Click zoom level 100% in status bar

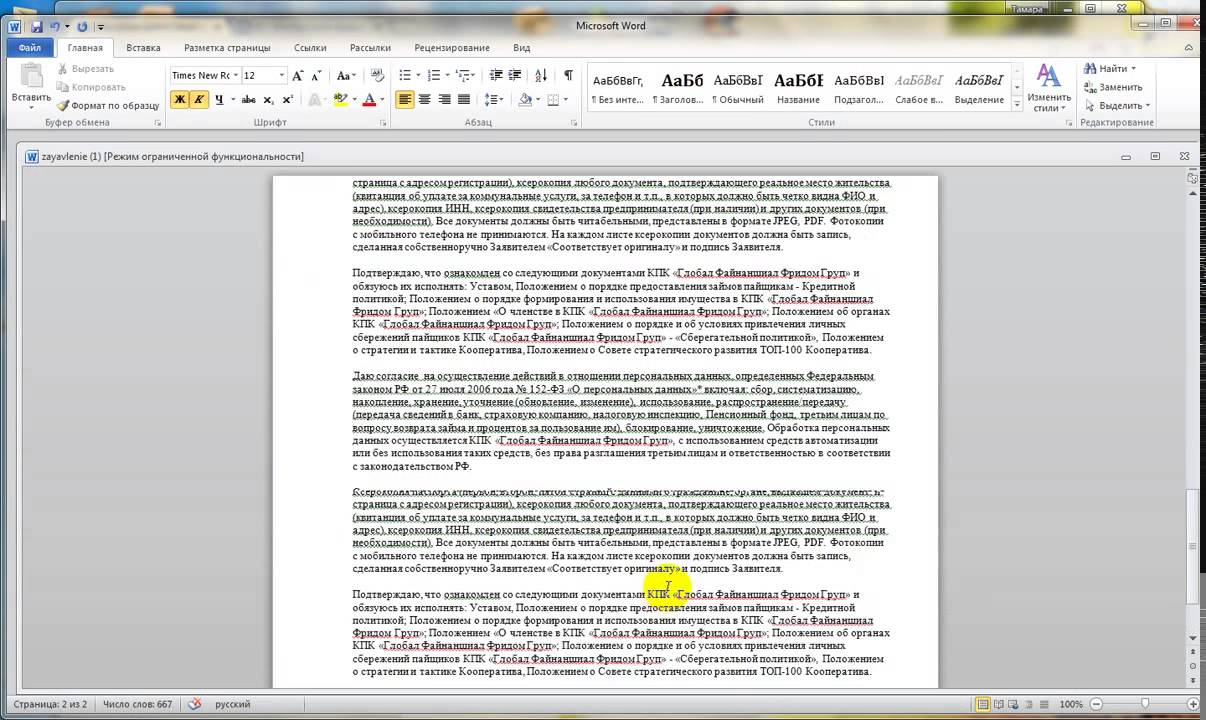pyautogui.click(x=1070, y=704)
